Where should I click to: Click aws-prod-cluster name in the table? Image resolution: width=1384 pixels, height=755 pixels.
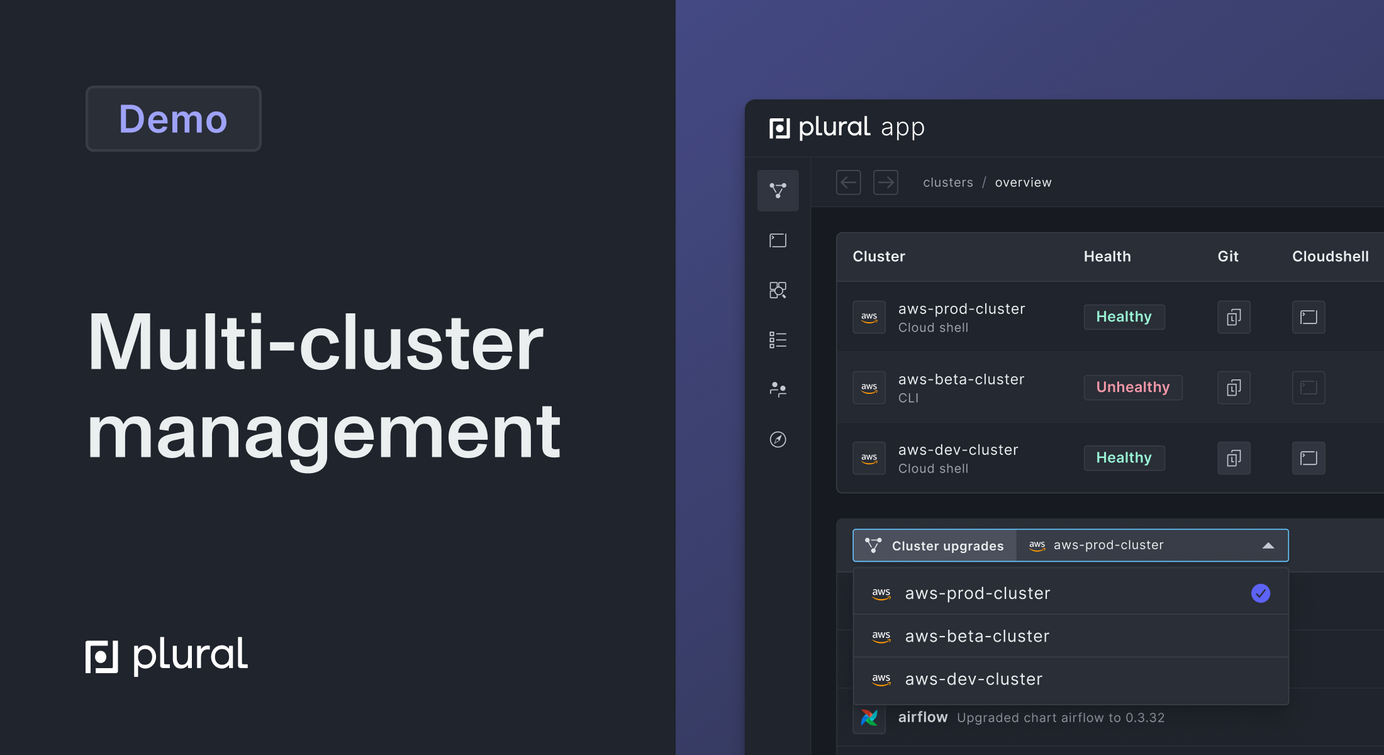click(961, 309)
